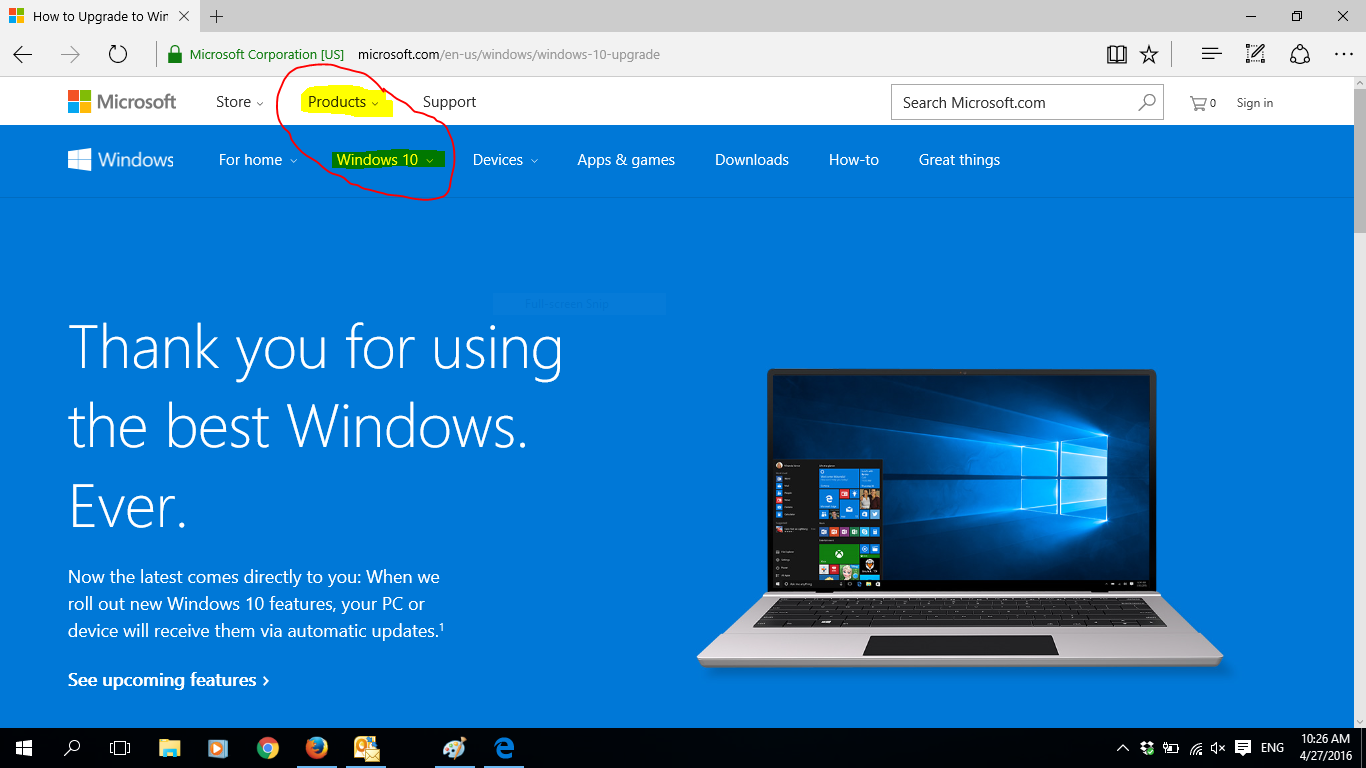Click the Media Player icon on the taskbar

218,747
